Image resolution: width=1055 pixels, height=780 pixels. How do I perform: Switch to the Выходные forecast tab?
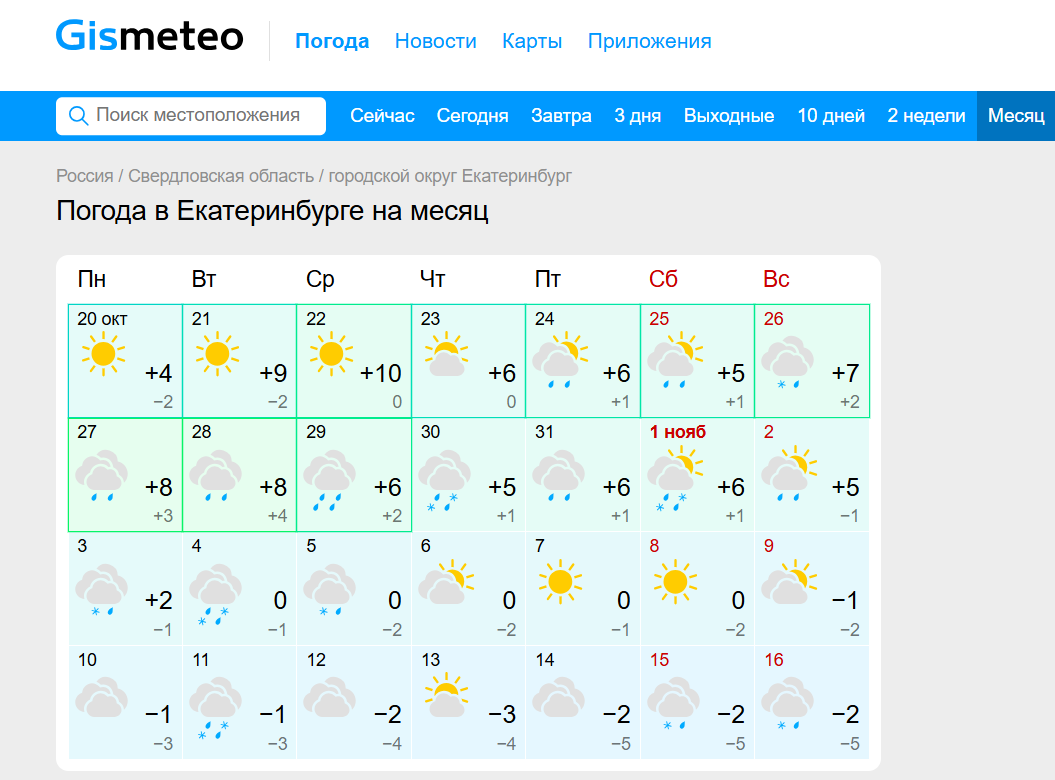pos(729,116)
